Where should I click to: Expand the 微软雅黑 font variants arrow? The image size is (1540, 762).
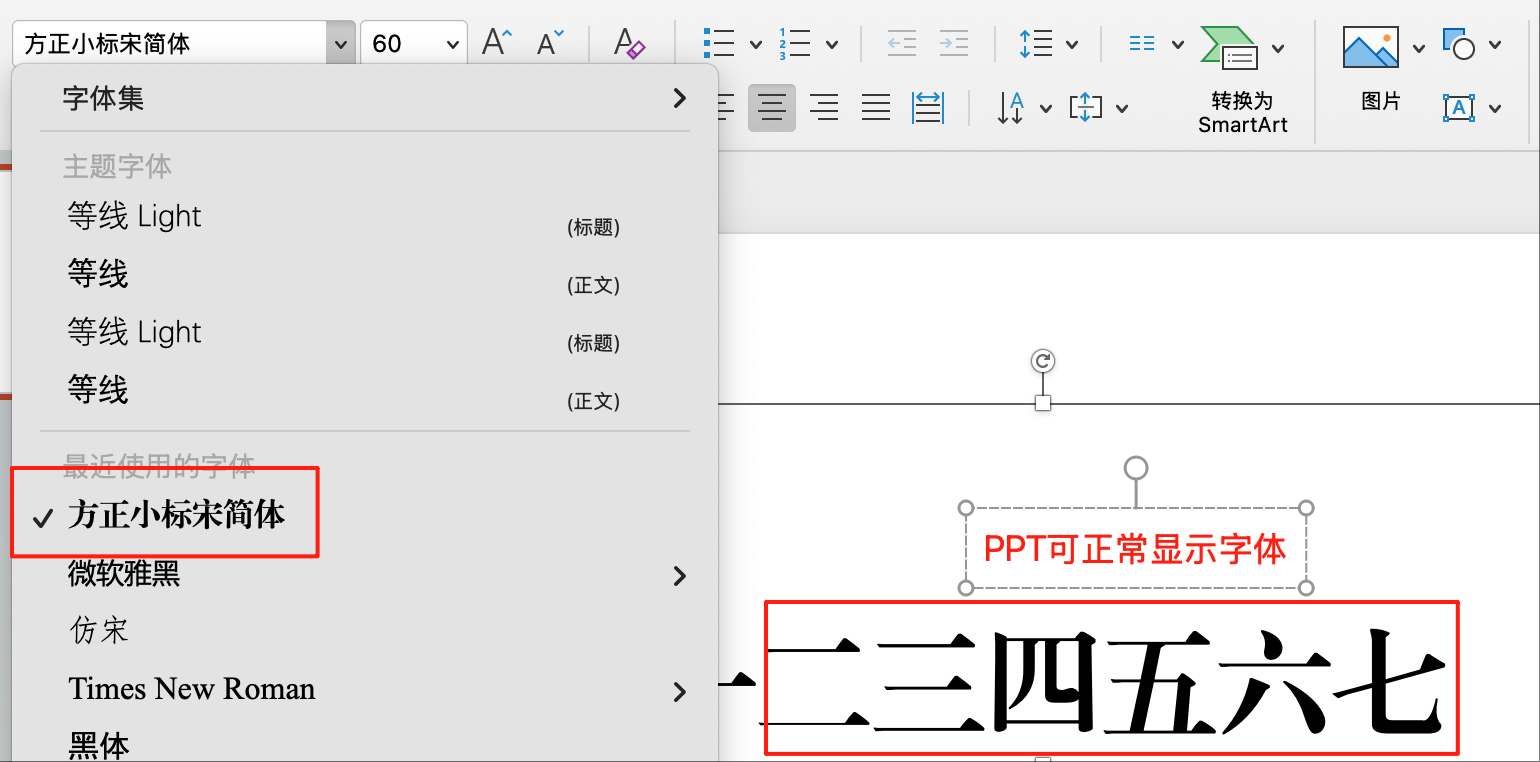point(680,575)
